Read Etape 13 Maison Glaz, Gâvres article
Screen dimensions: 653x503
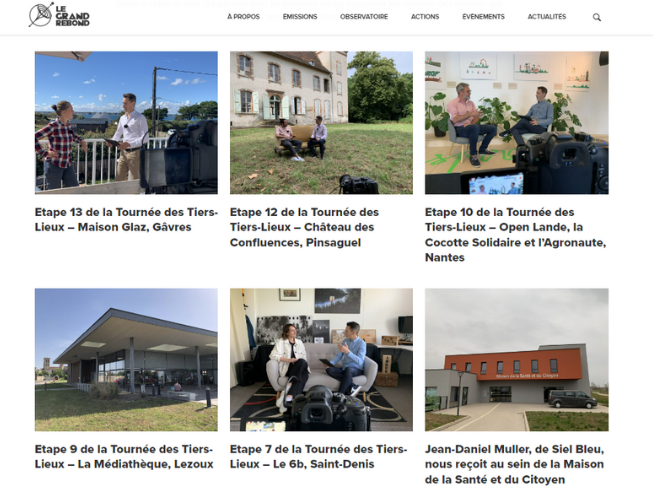pos(126,219)
